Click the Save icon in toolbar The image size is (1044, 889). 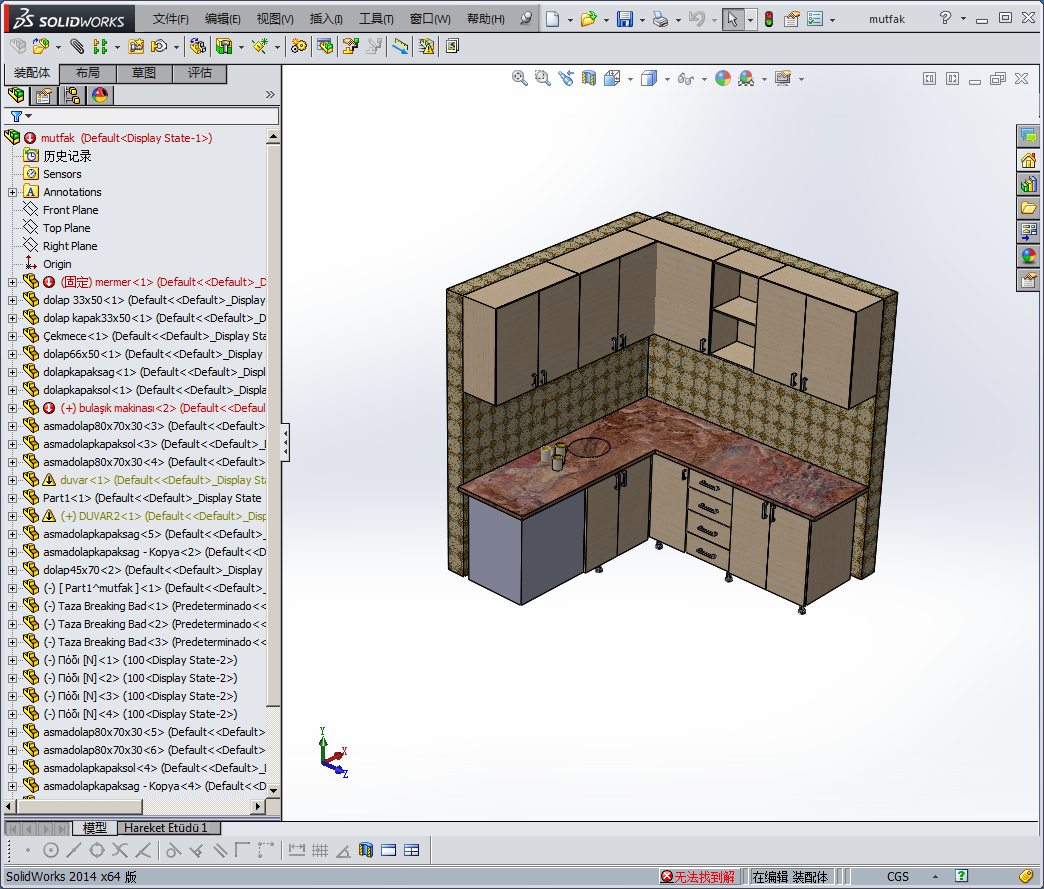(624, 19)
